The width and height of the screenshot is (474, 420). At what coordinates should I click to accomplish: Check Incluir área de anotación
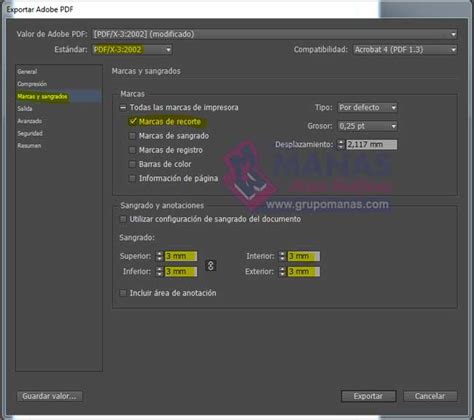(x=123, y=293)
